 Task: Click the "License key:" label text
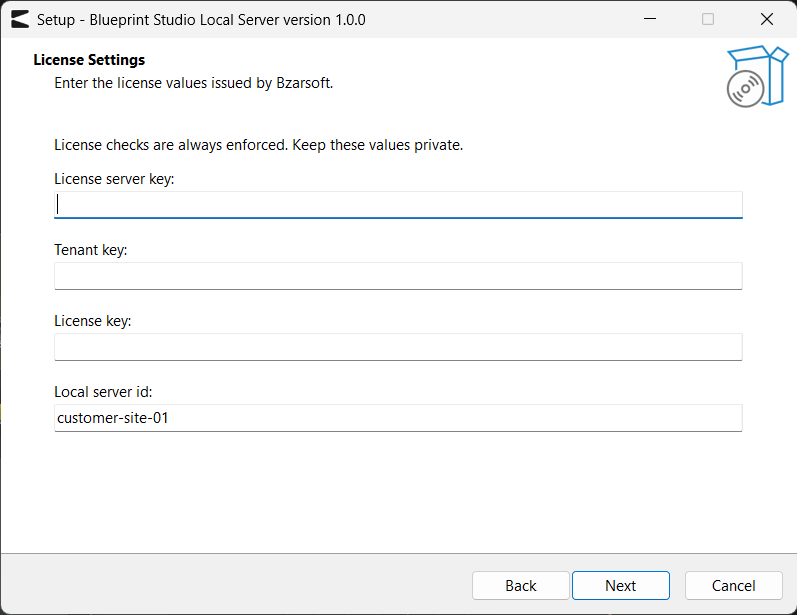tap(93, 321)
